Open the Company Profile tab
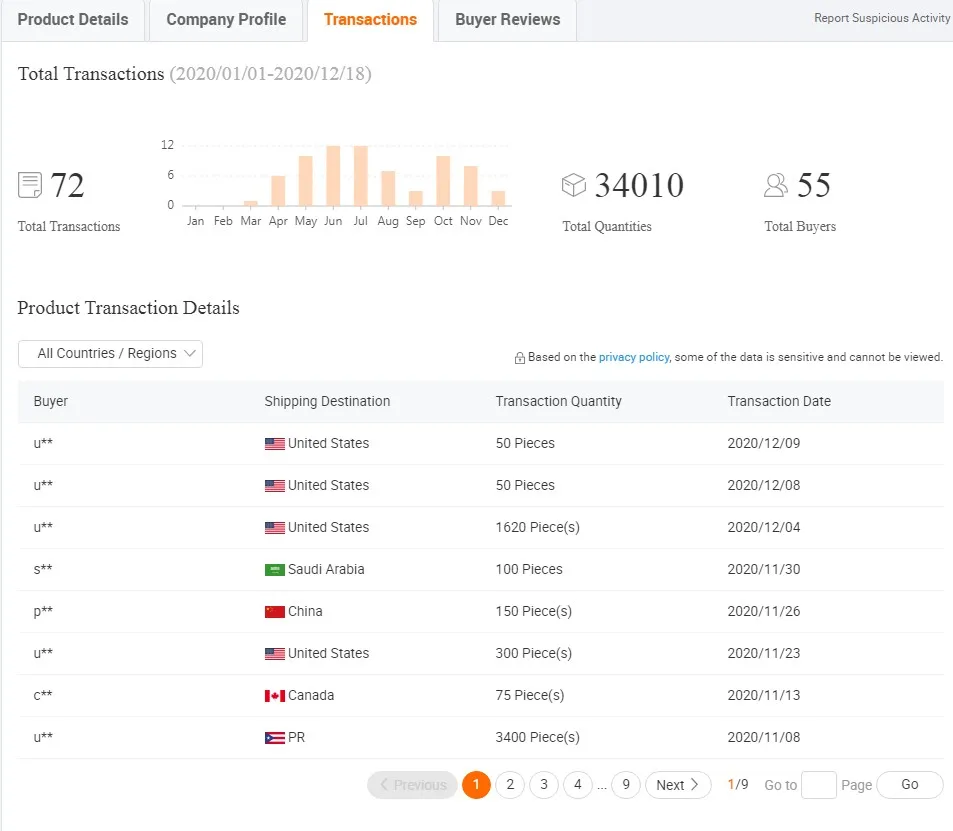953x831 pixels. tap(226, 20)
